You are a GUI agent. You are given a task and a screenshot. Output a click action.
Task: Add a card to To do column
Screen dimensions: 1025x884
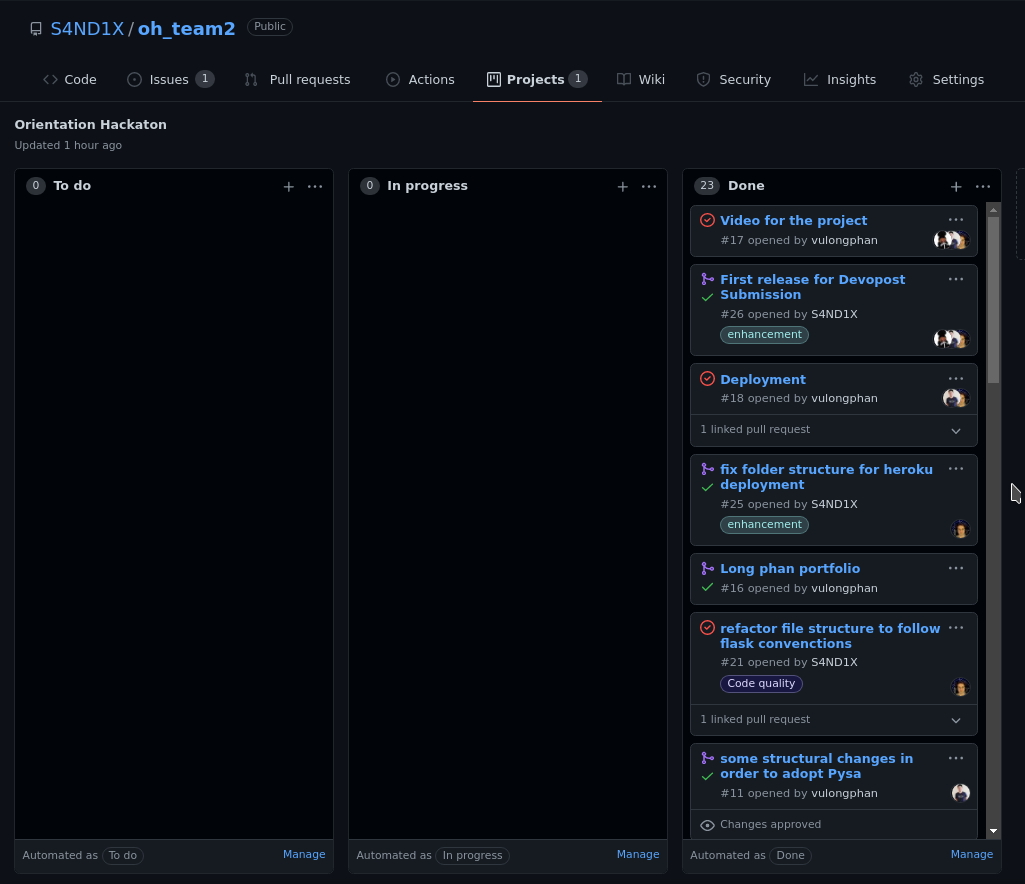click(x=288, y=187)
